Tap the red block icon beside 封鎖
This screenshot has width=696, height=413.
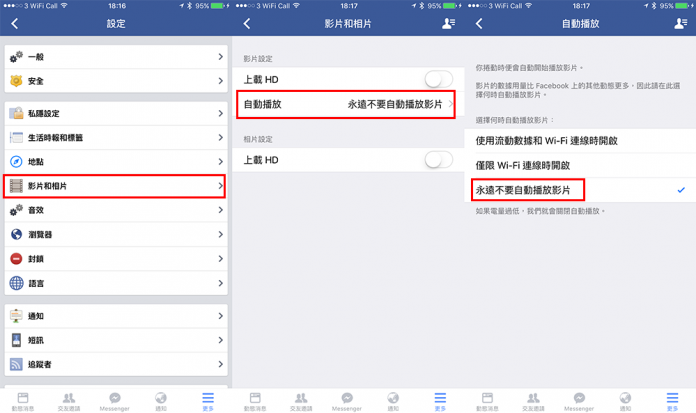[16, 258]
